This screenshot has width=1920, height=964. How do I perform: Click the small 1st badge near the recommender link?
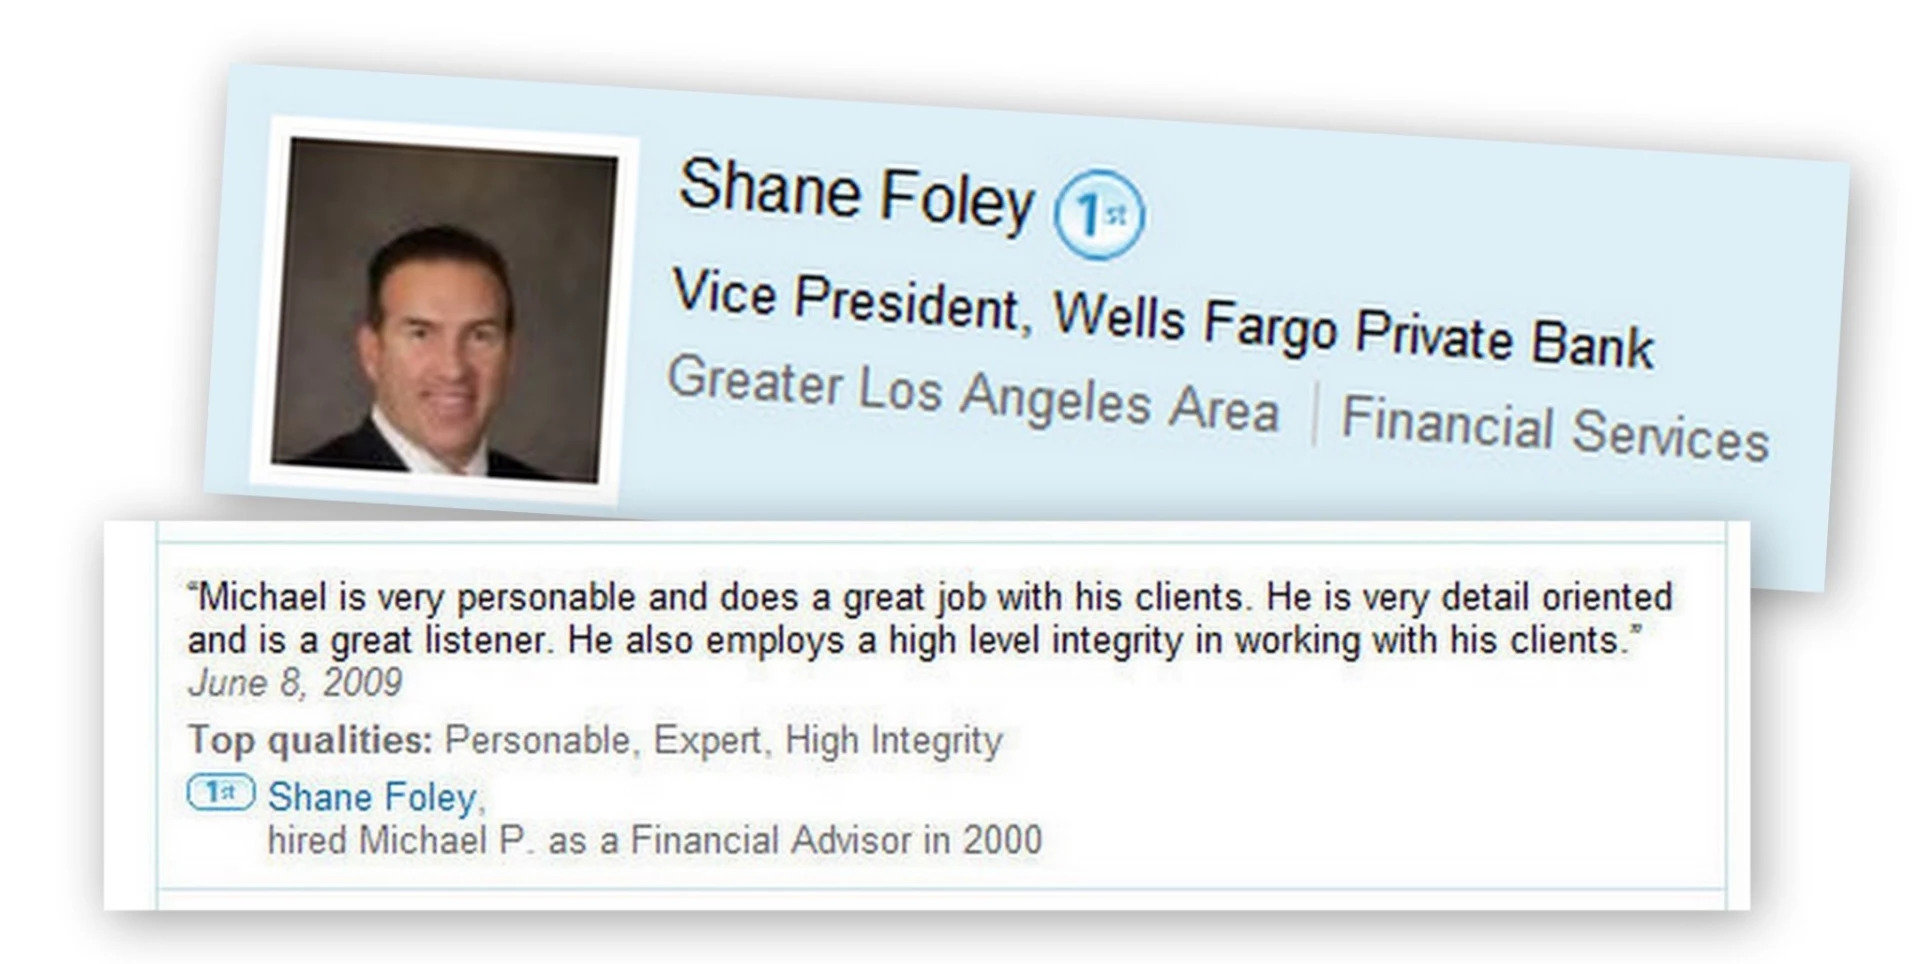221,794
